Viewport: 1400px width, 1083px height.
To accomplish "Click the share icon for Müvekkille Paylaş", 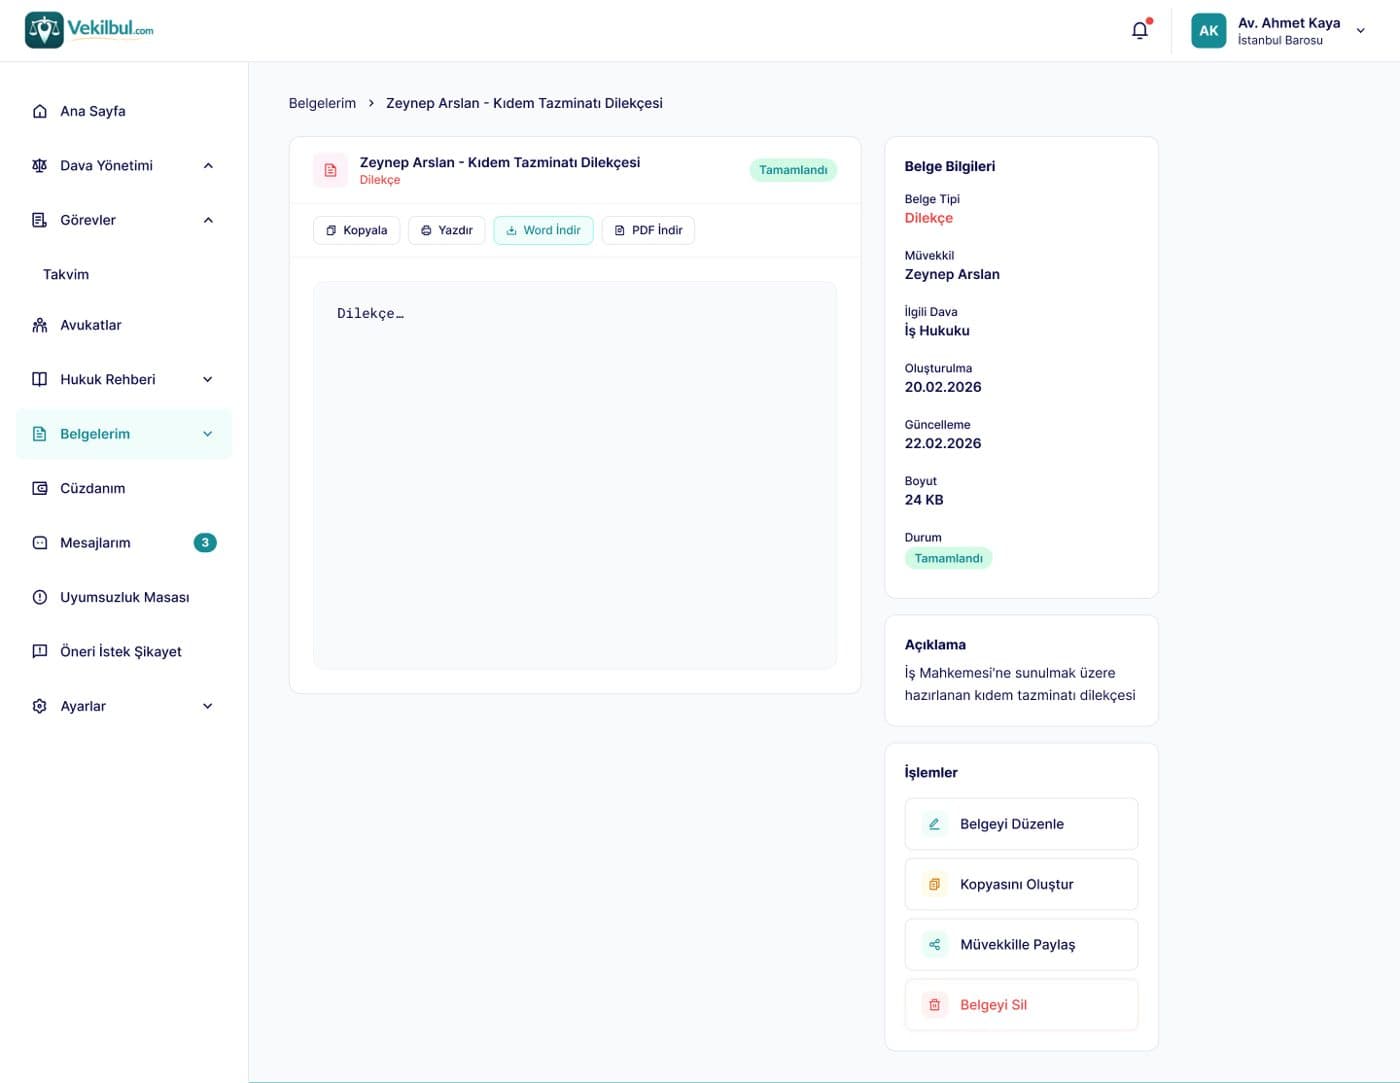I will click(x=934, y=944).
